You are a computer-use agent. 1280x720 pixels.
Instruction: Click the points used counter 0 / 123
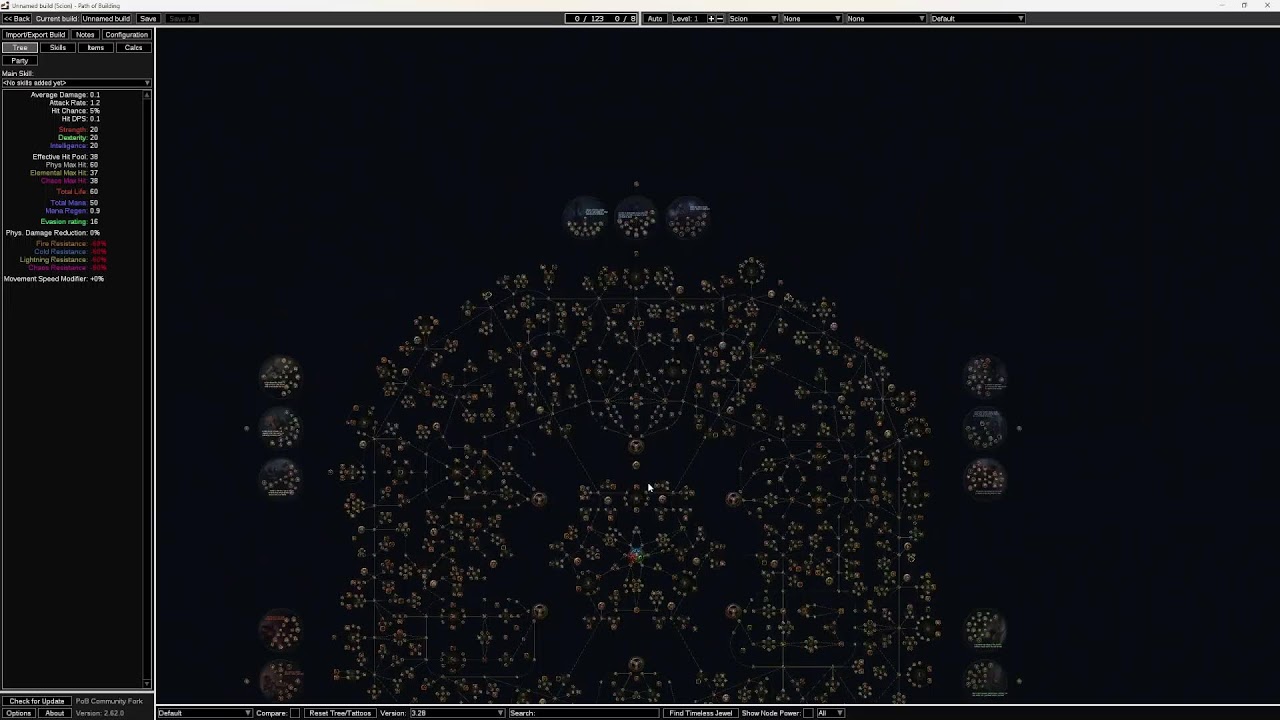(590, 18)
